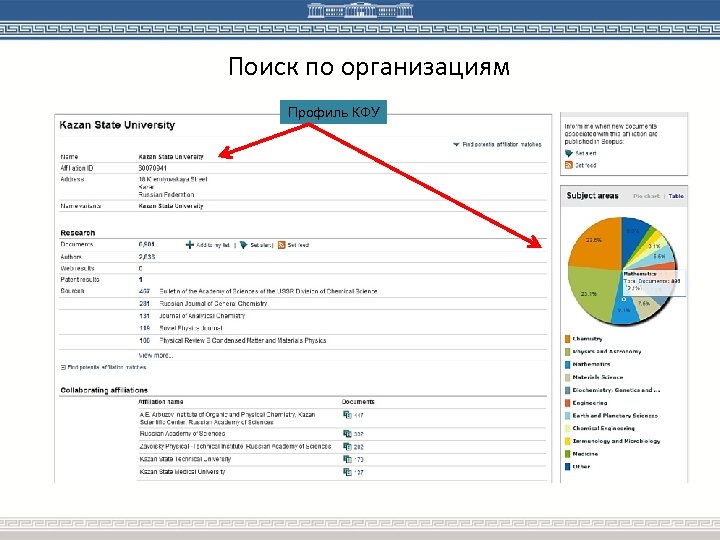Image resolution: width=720 pixels, height=540 pixels.
Task: Click the beige 7.6% Materials Science pie slice
Action: [645, 307]
